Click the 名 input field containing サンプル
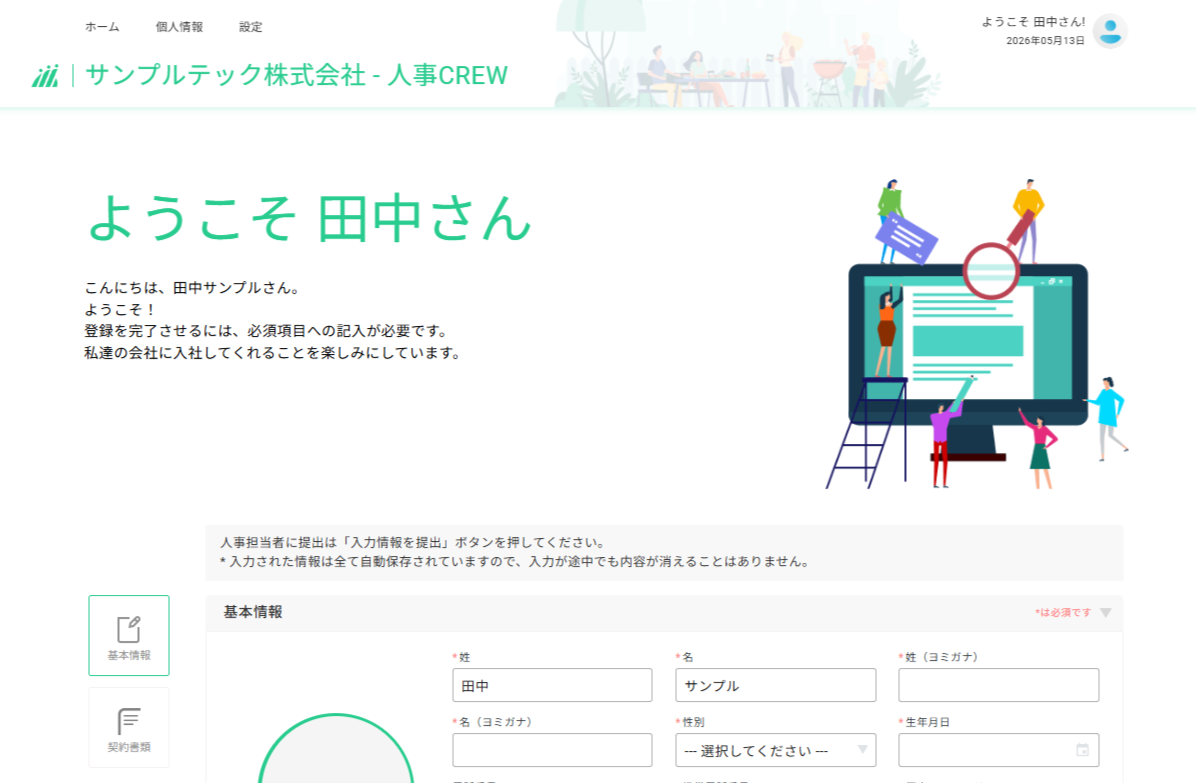Viewport: 1196px width, 783px height. point(776,685)
